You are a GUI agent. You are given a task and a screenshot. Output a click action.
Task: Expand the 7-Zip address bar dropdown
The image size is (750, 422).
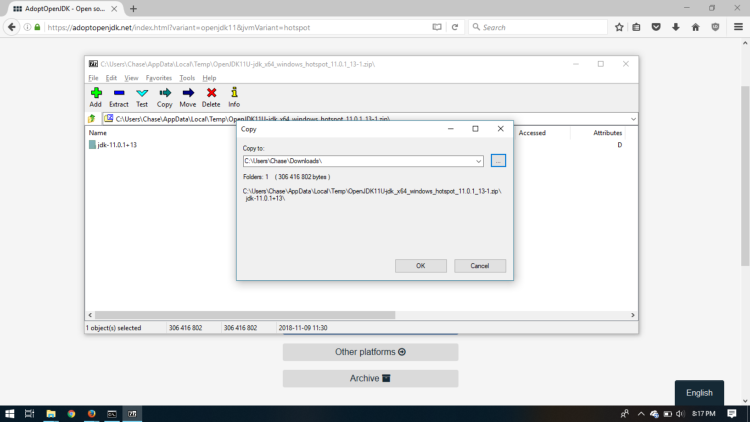click(x=633, y=119)
